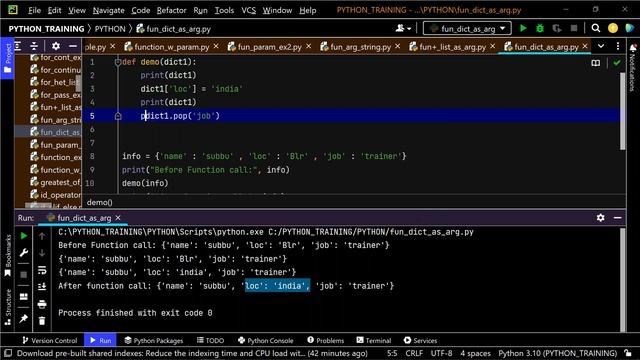Go up the stack trace arrow
The image size is (640, 360).
[x=42, y=236]
